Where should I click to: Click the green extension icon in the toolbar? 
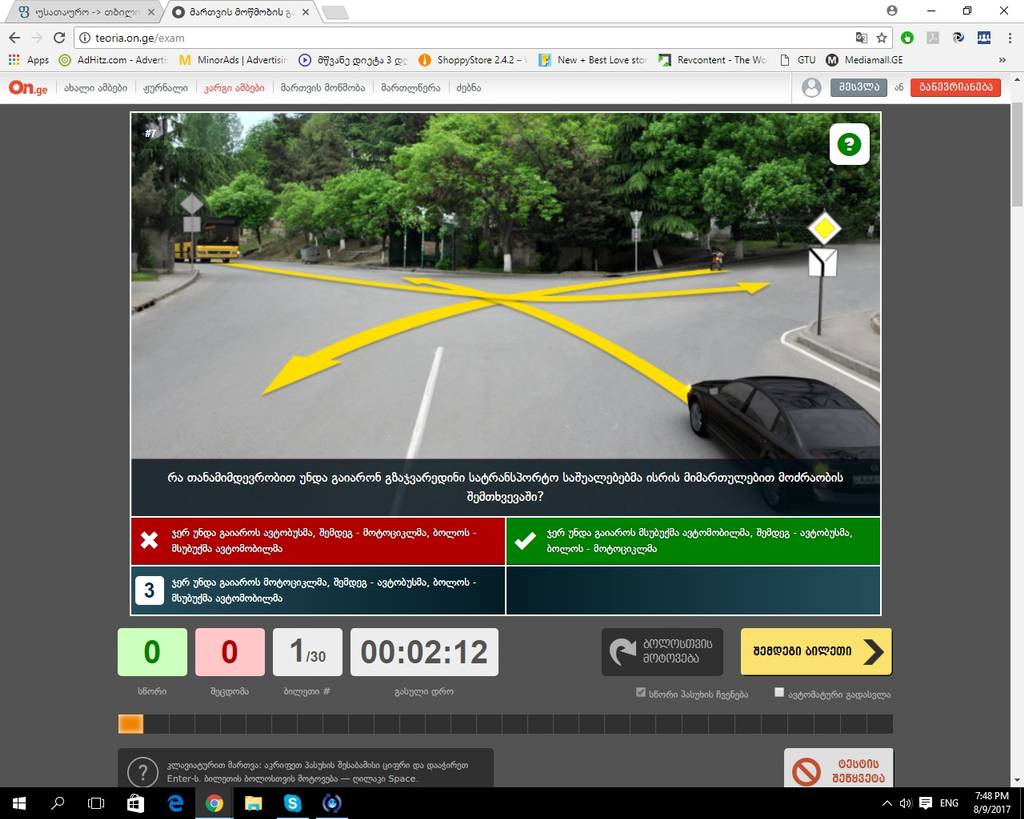pos(907,38)
